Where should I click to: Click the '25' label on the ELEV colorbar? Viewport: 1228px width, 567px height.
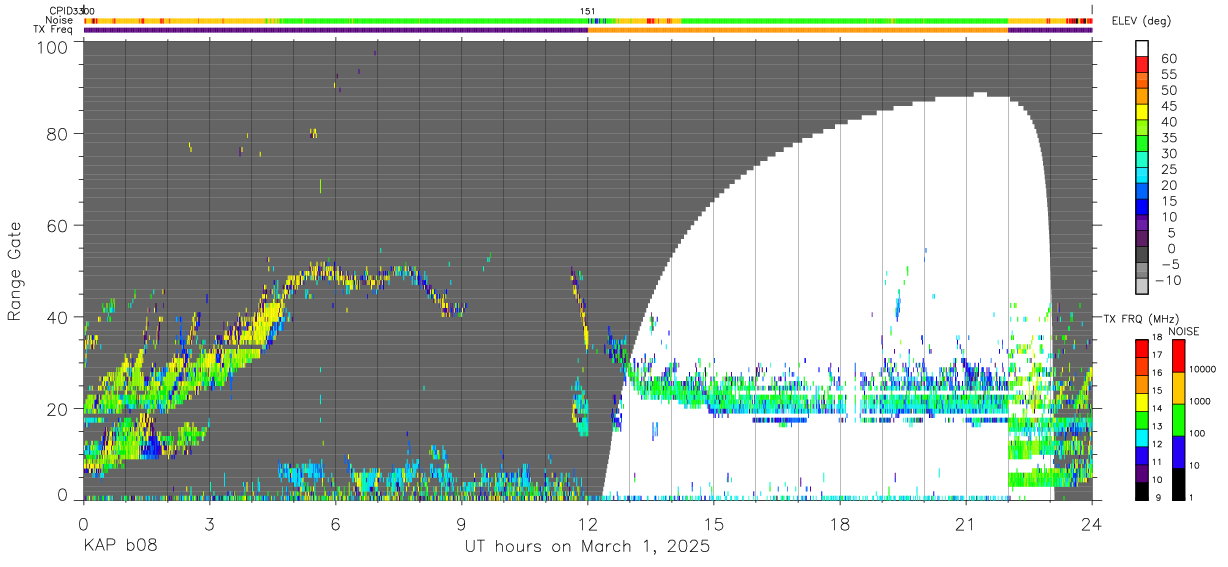pos(1169,170)
